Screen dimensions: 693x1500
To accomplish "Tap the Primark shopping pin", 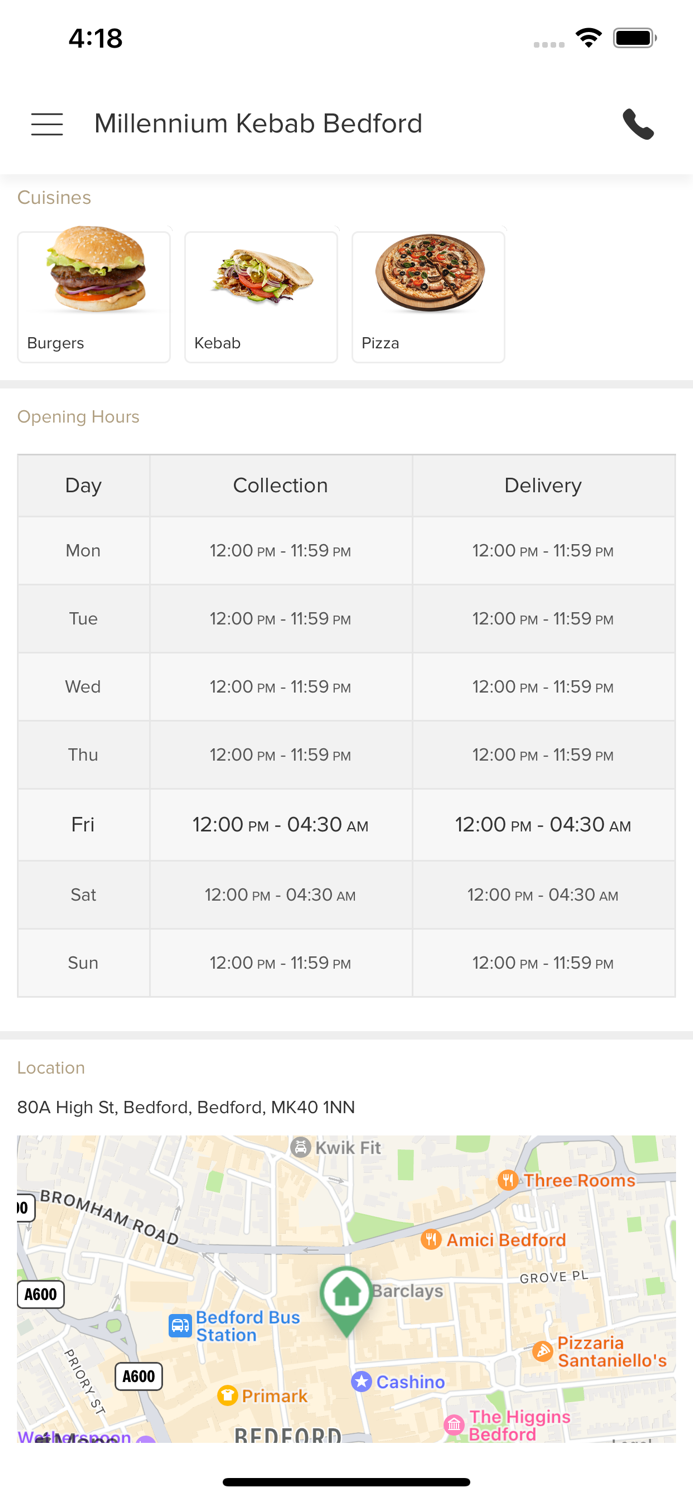I will tap(227, 1395).
